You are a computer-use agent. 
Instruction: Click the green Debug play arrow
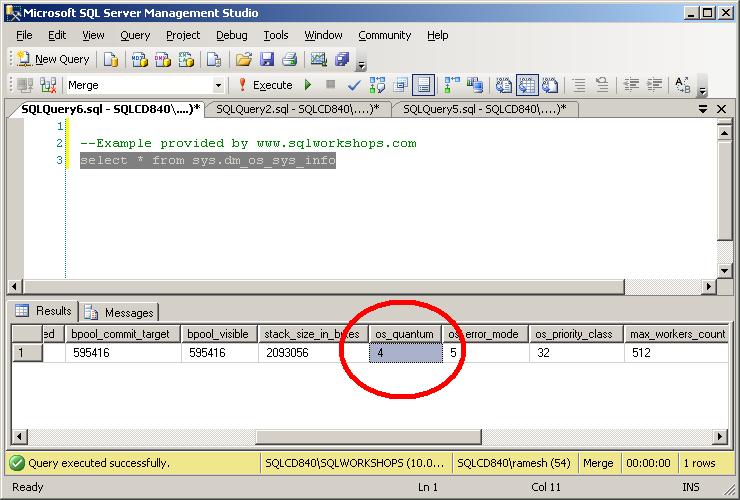pos(308,85)
